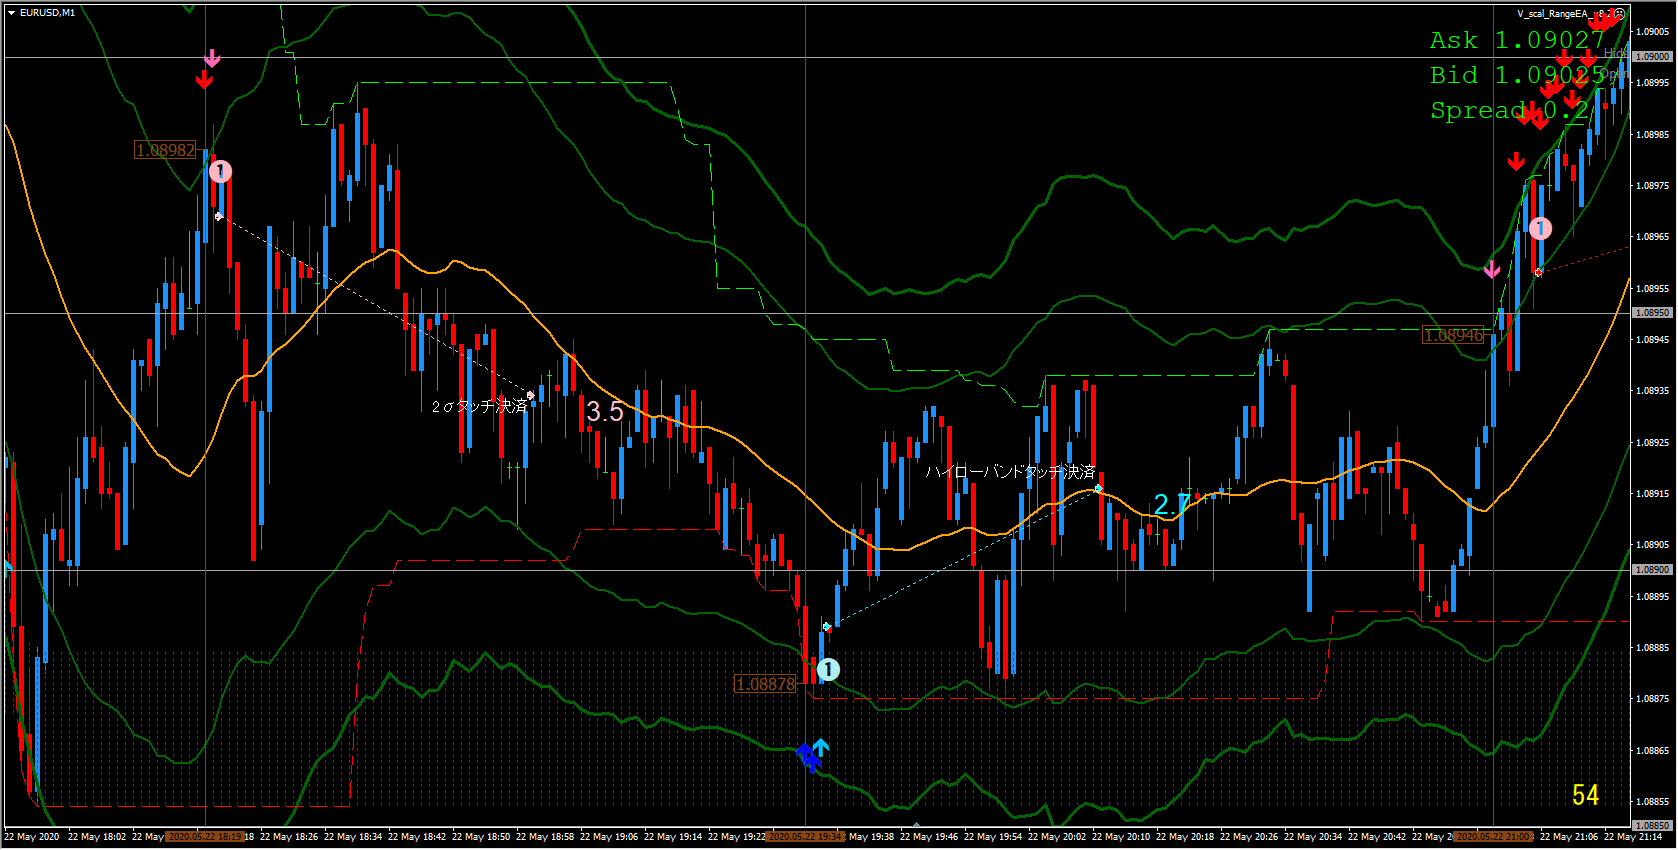Click the EURUSD,M1 chart title
The width and height of the screenshot is (1678, 850).
pos(47,13)
